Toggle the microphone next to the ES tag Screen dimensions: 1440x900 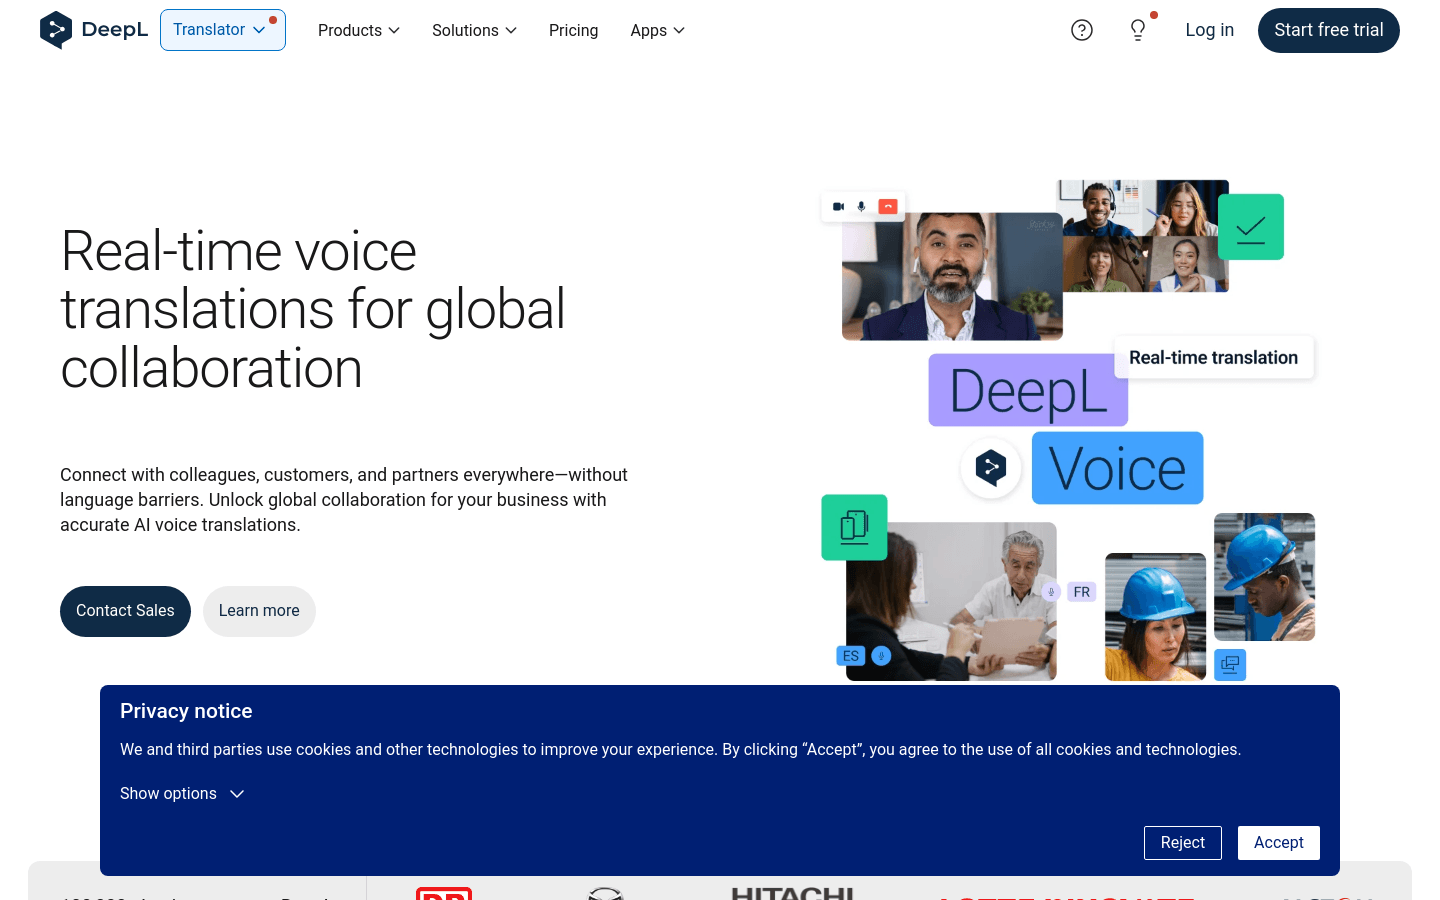880,655
